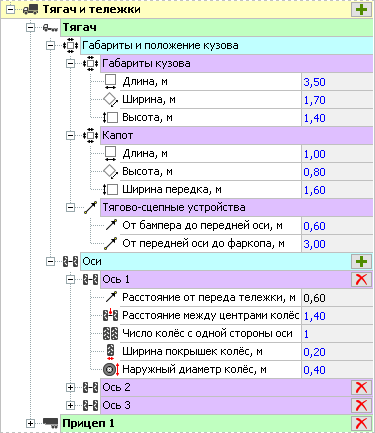
Task: Delete Ось 3 with its red X
Action: 362,405
